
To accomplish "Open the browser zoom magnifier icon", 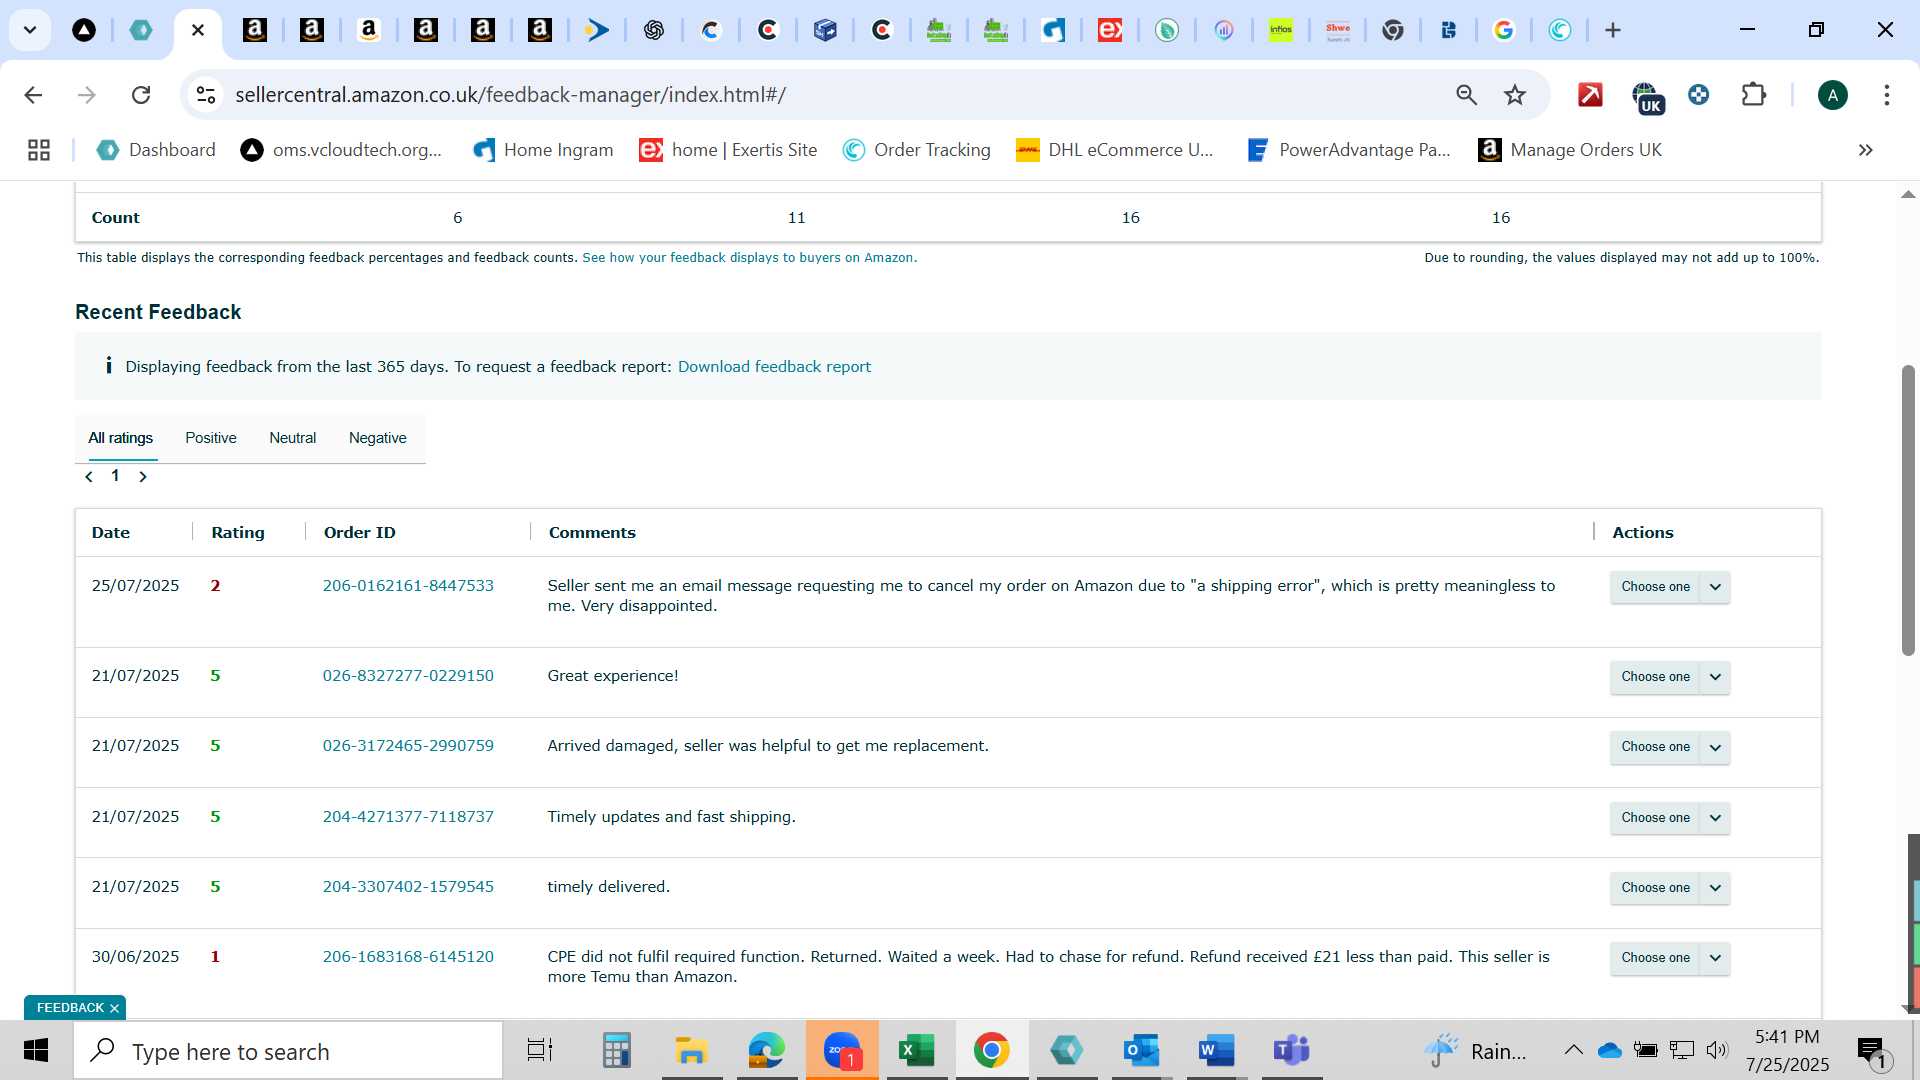I will 1466,95.
